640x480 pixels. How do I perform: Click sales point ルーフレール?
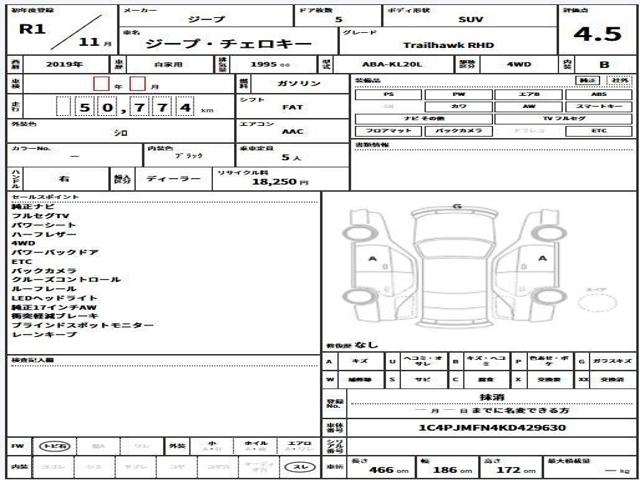pyautogui.click(x=44, y=289)
